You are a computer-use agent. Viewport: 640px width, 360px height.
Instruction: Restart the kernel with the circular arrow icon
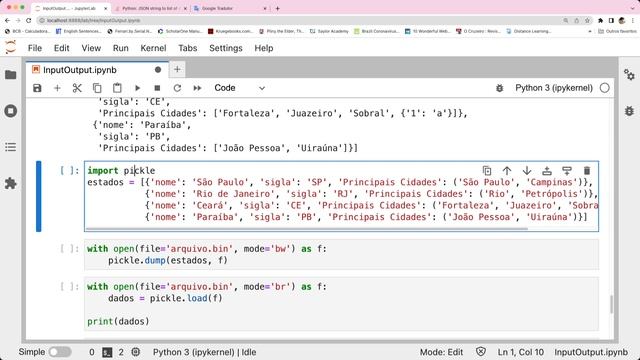[x=177, y=88]
